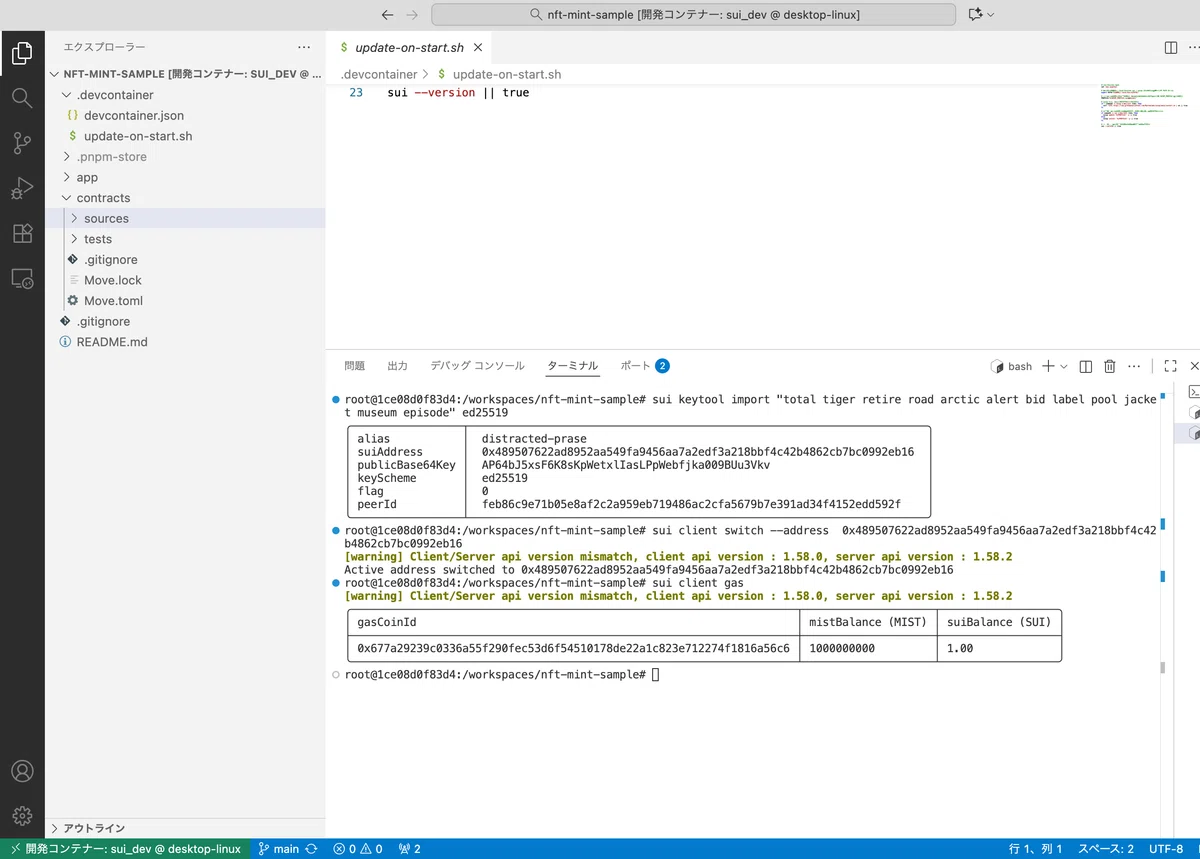Create a new terminal with plus icon
1200x859 pixels.
click(1048, 366)
